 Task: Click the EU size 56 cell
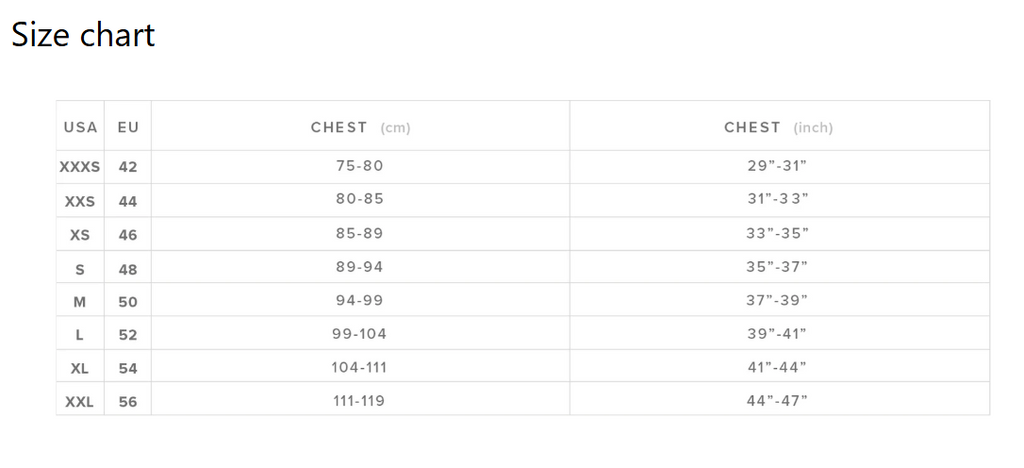128,402
